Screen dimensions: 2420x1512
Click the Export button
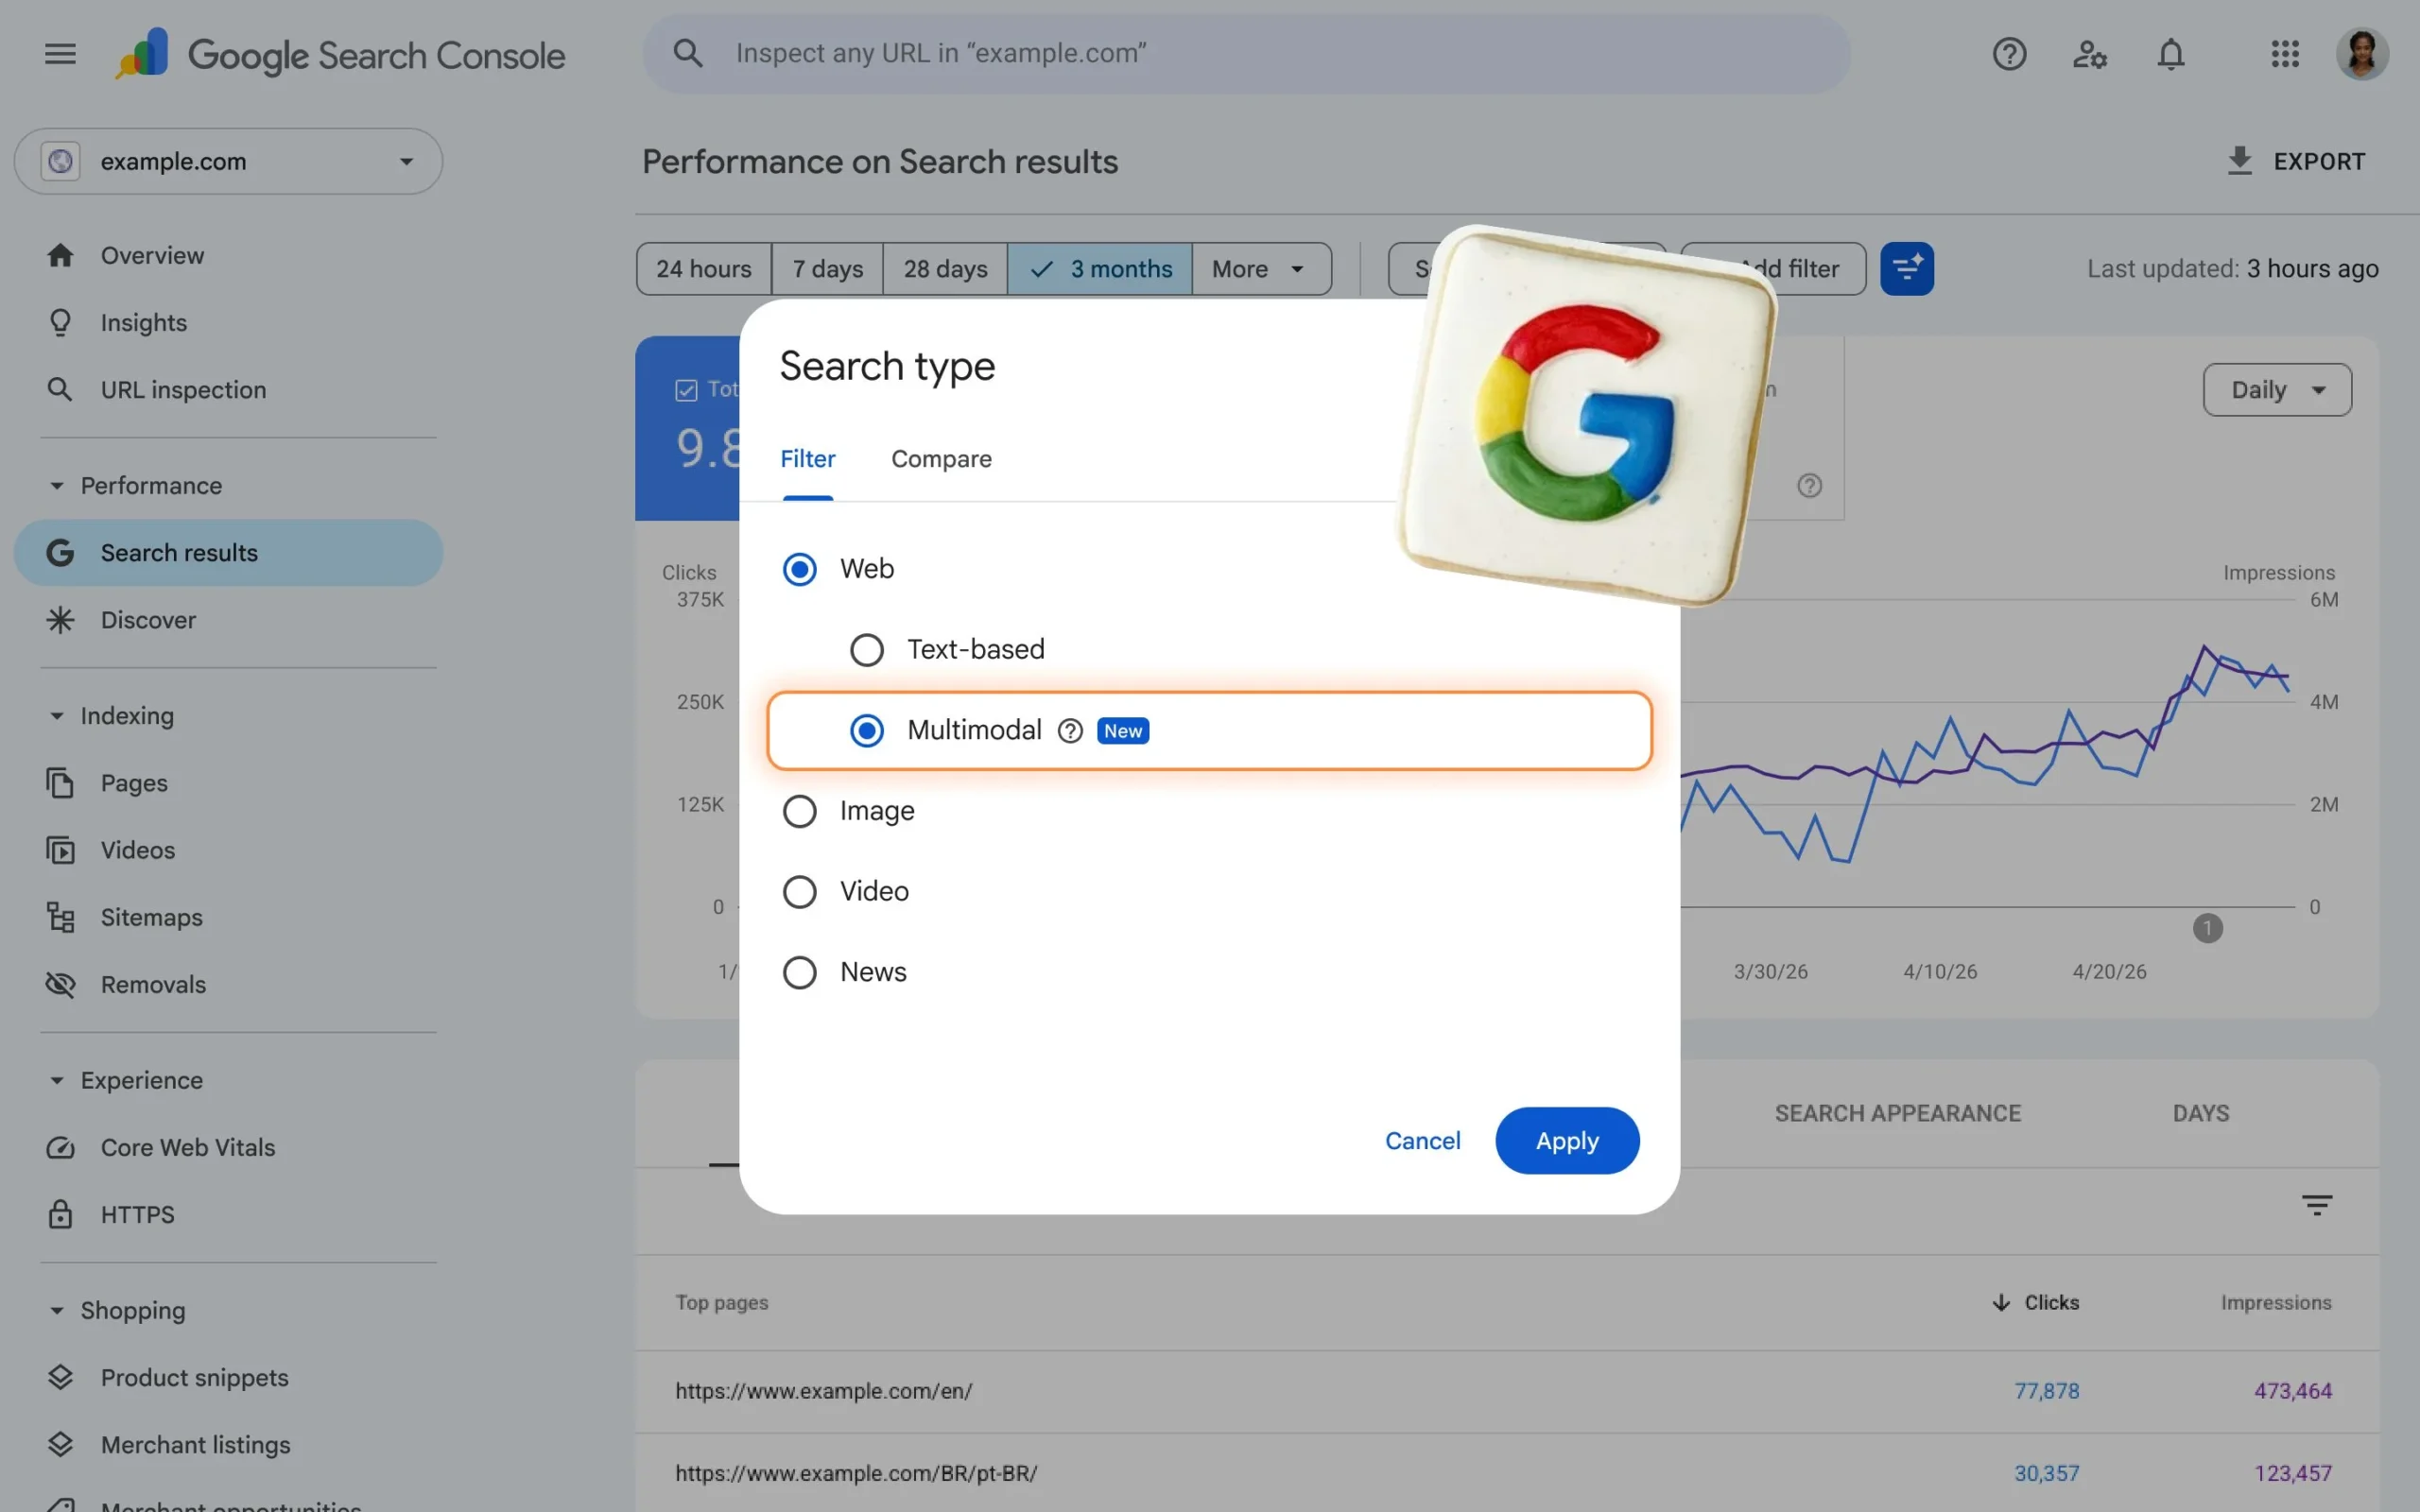pos(2296,161)
